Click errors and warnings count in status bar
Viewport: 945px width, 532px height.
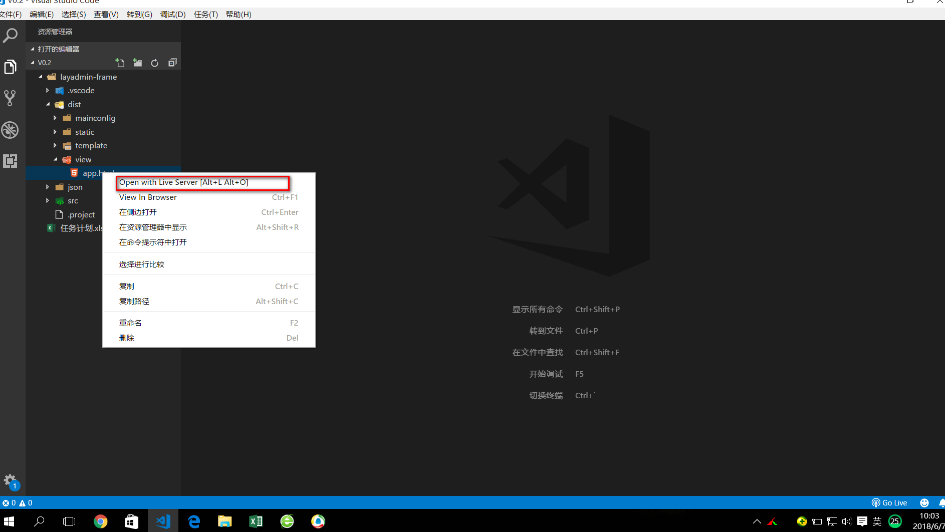point(17,503)
